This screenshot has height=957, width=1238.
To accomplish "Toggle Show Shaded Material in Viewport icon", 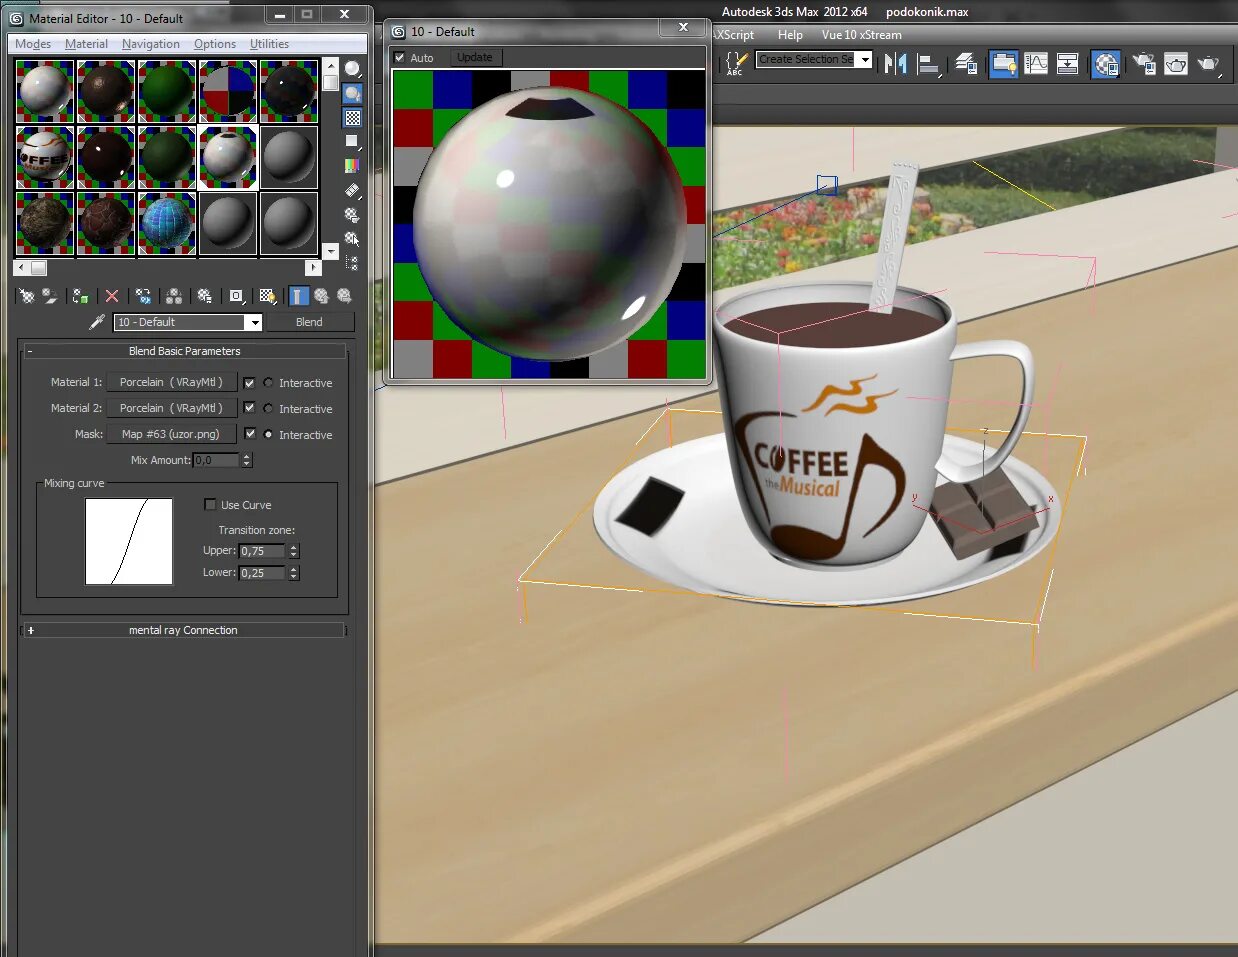I will pyautogui.click(x=267, y=296).
